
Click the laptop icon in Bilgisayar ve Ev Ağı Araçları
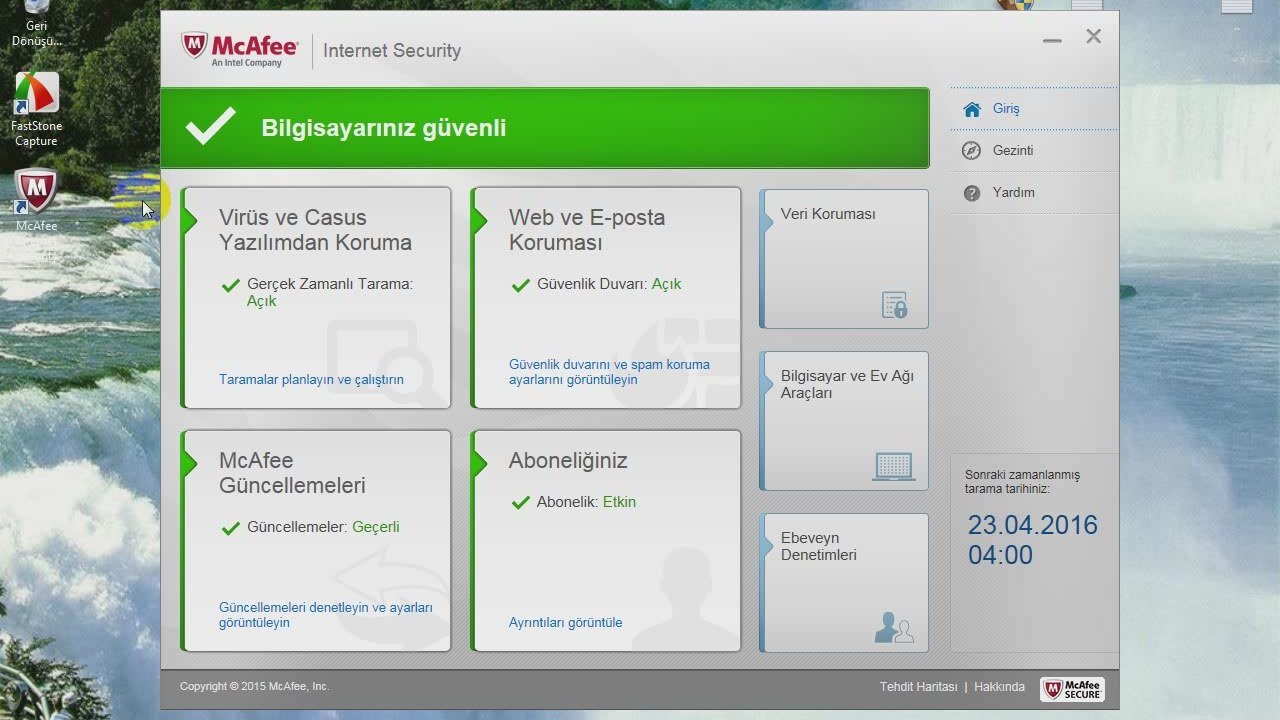(893, 466)
